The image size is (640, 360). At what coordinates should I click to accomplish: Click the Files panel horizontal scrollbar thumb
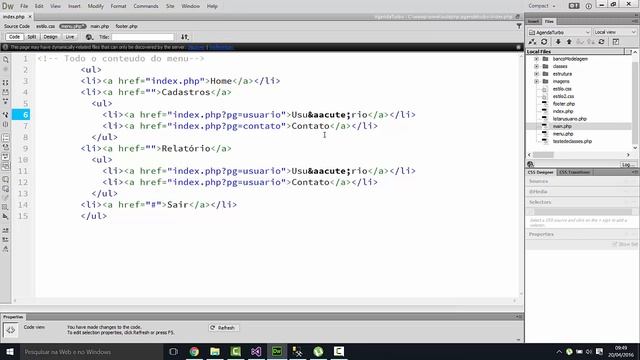coord(543,155)
